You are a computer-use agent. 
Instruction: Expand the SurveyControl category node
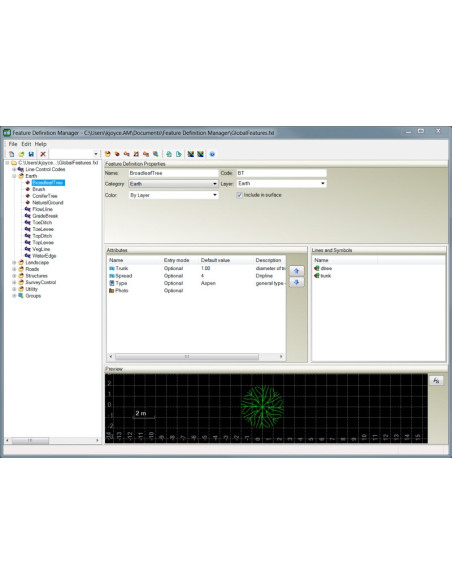click(x=14, y=283)
